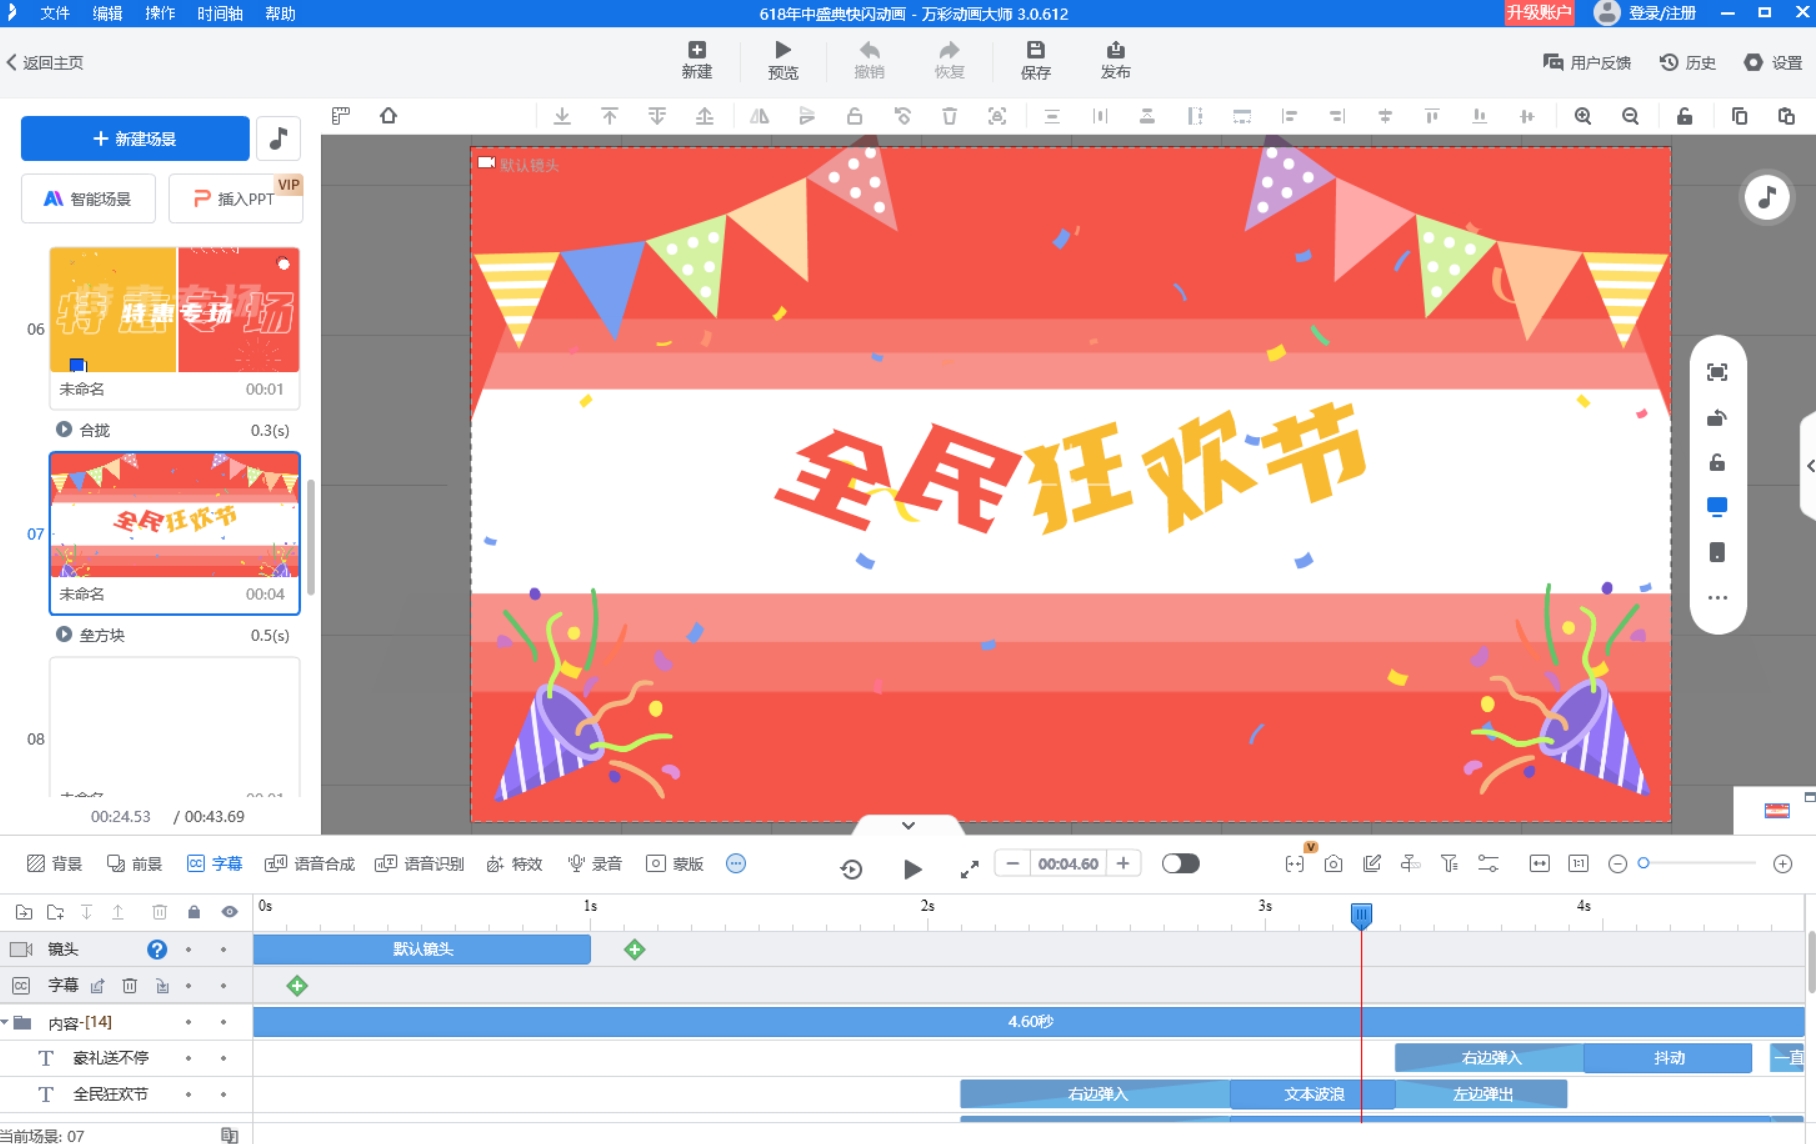The width and height of the screenshot is (1816, 1144).
Task: Click the 插入PPT button
Action: coord(235,199)
